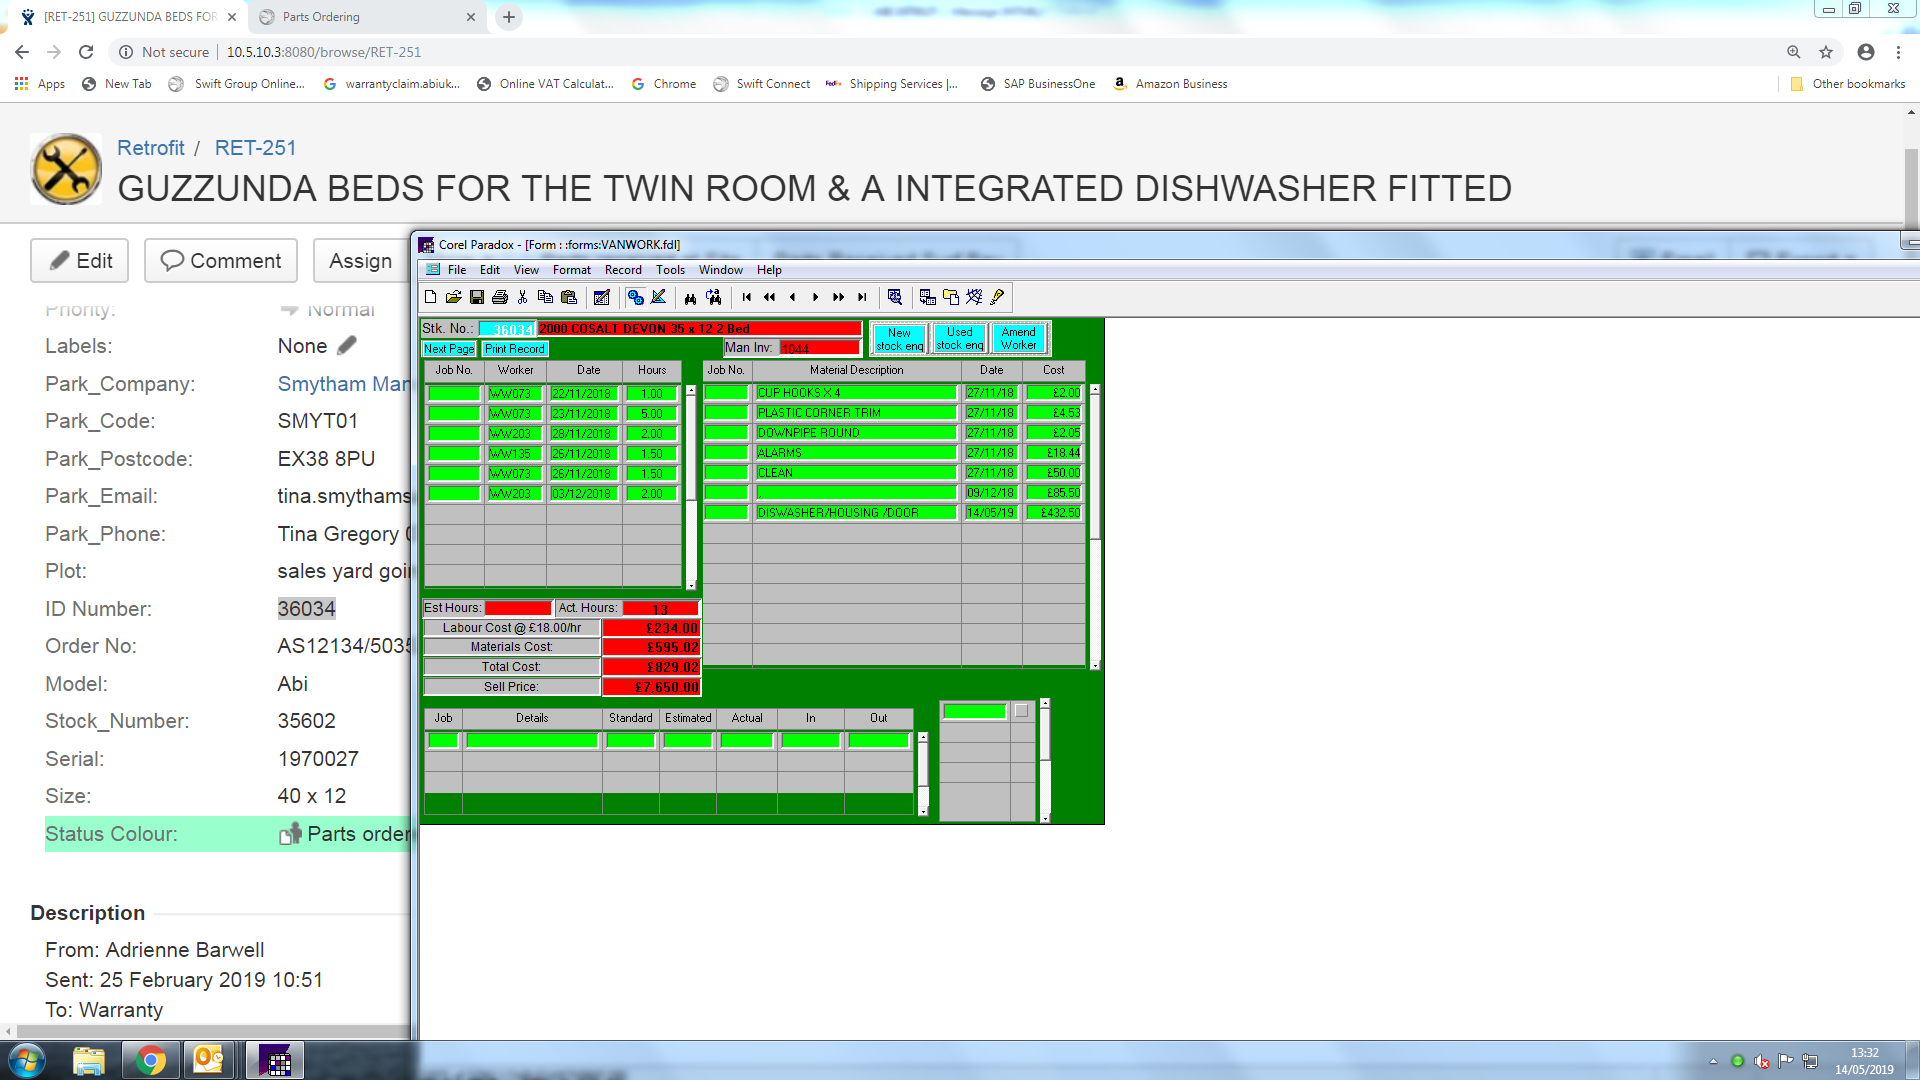
Task: Click the Print Record button
Action: click(x=515, y=349)
